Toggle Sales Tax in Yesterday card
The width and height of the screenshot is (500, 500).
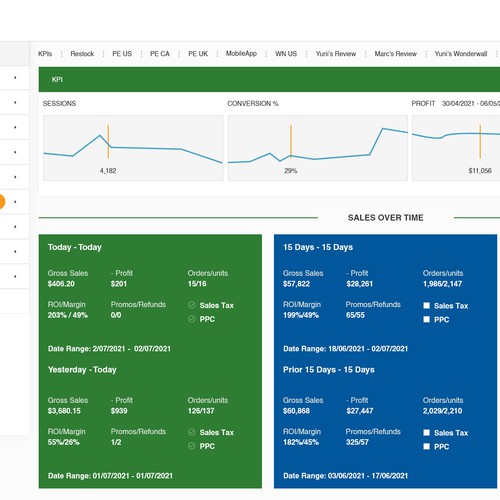[x=192, y=432]
